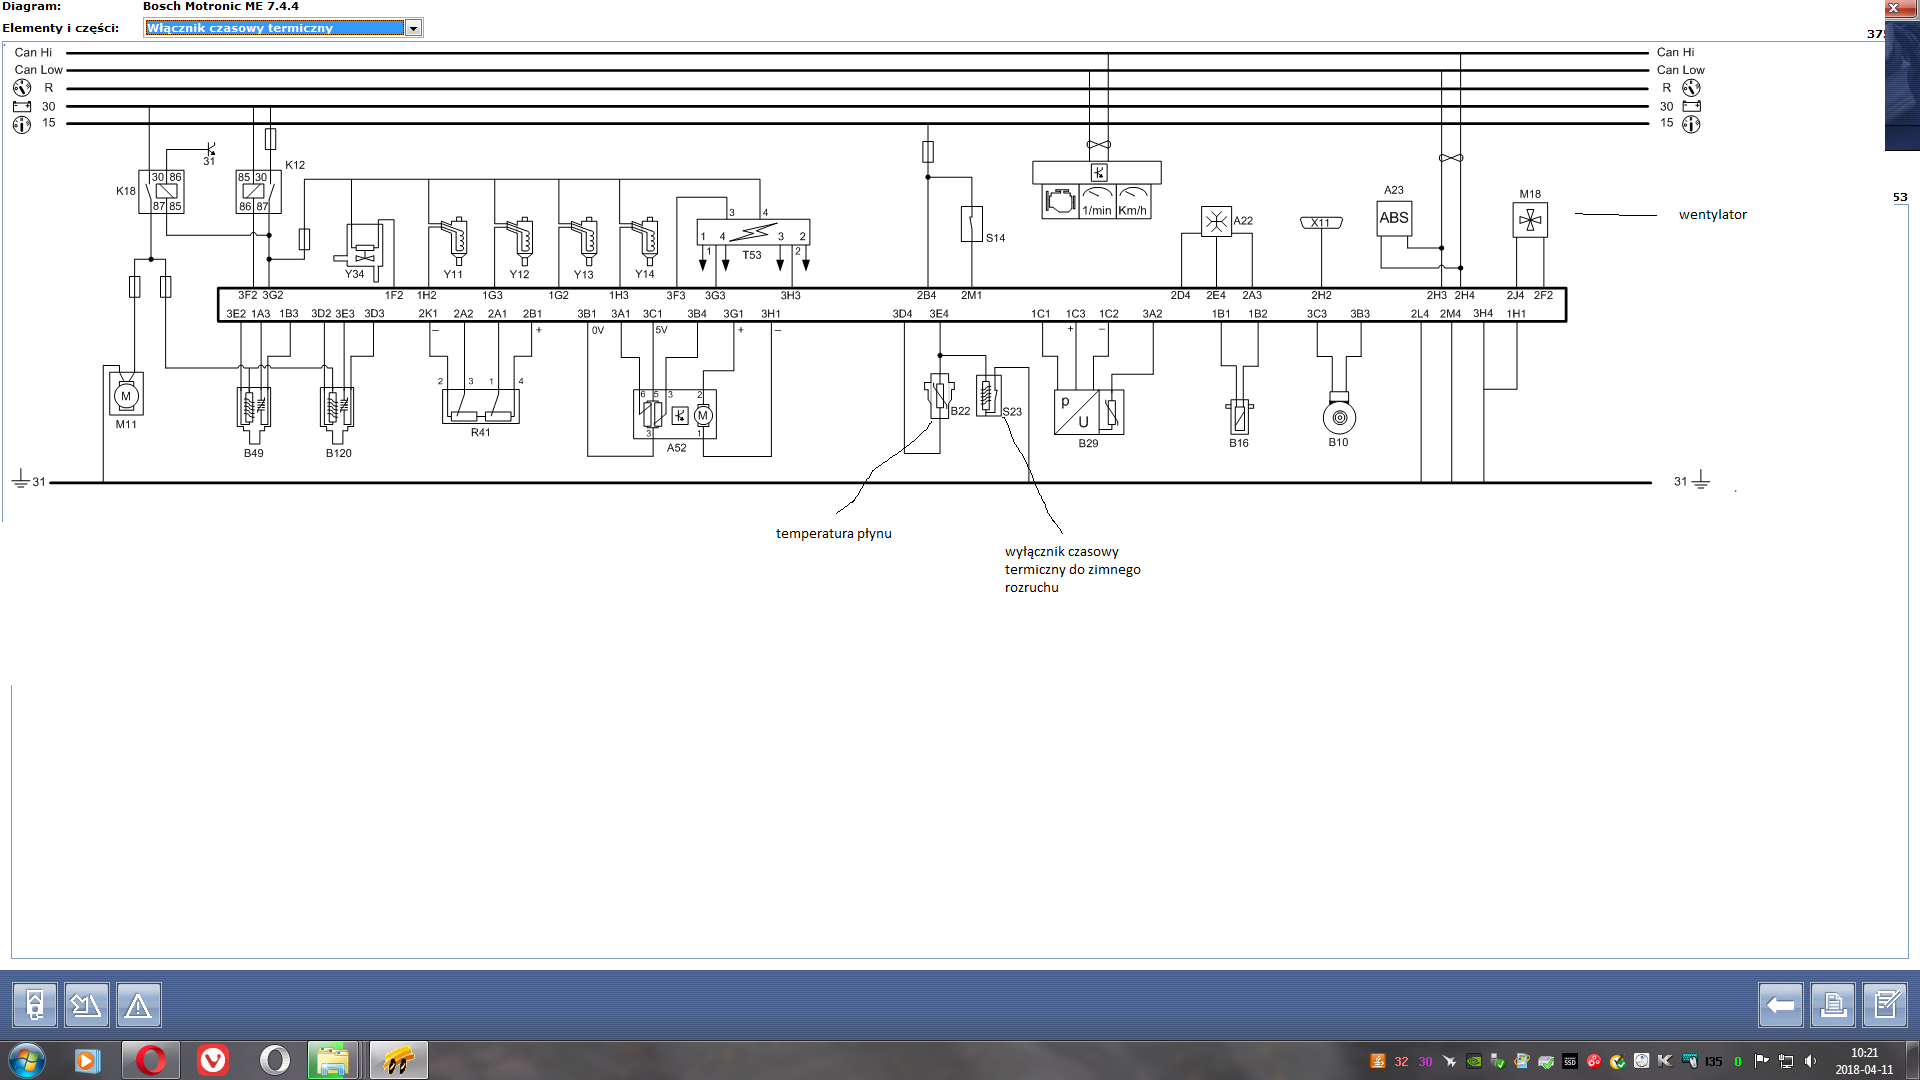1920x1080 pixels.
Task: Click the instrument cluster engine icon
Action: 1060,202
